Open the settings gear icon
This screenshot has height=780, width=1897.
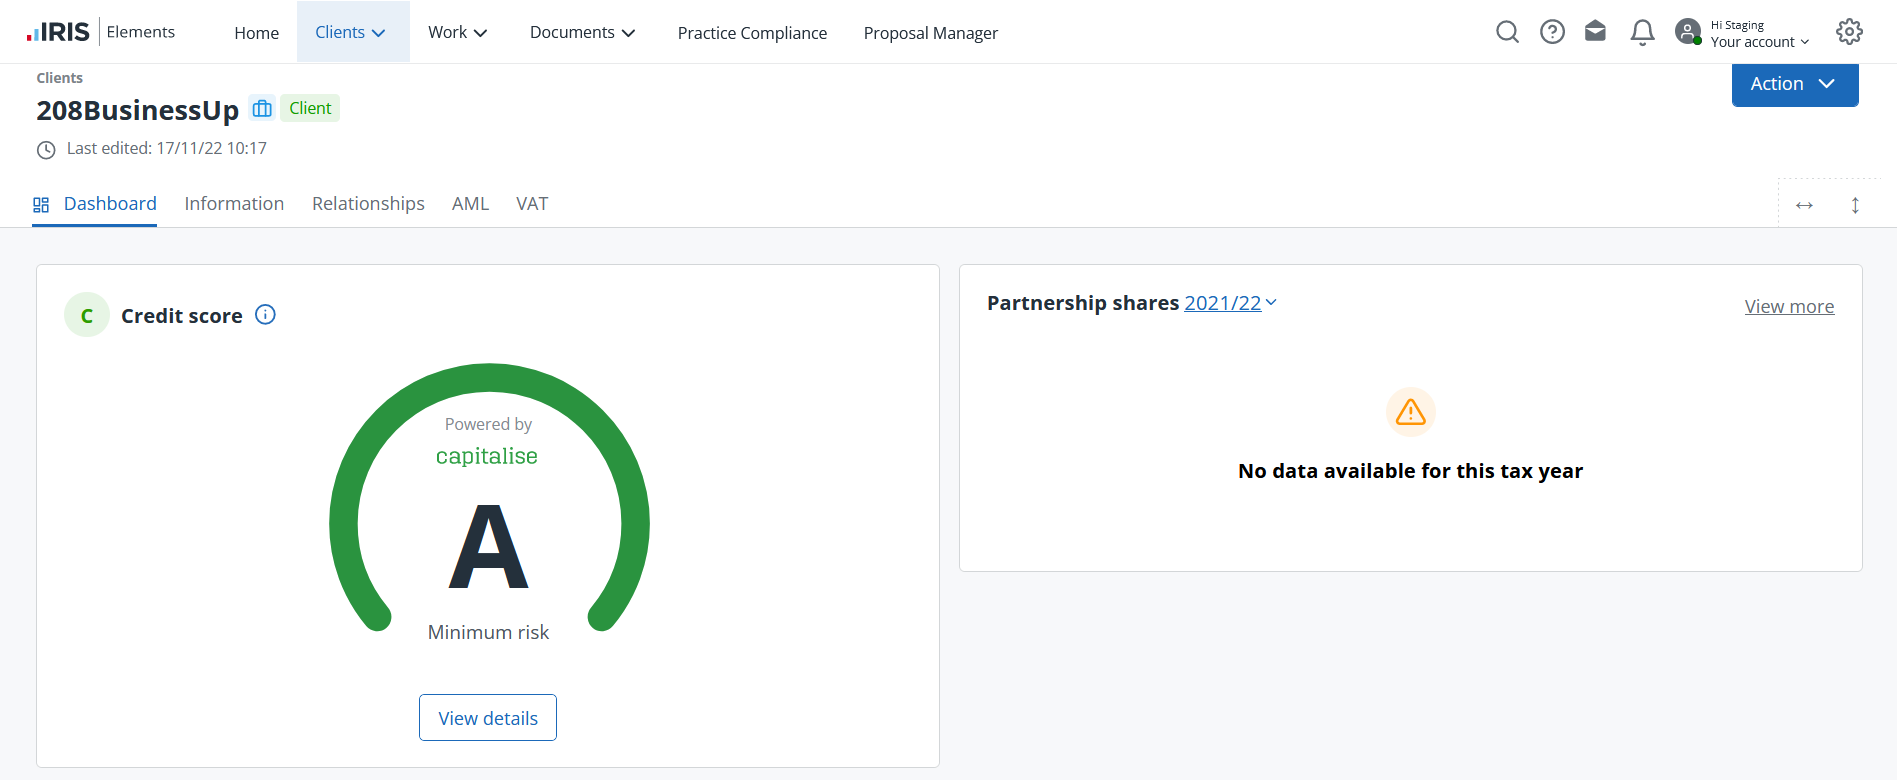click(1849, 32)
